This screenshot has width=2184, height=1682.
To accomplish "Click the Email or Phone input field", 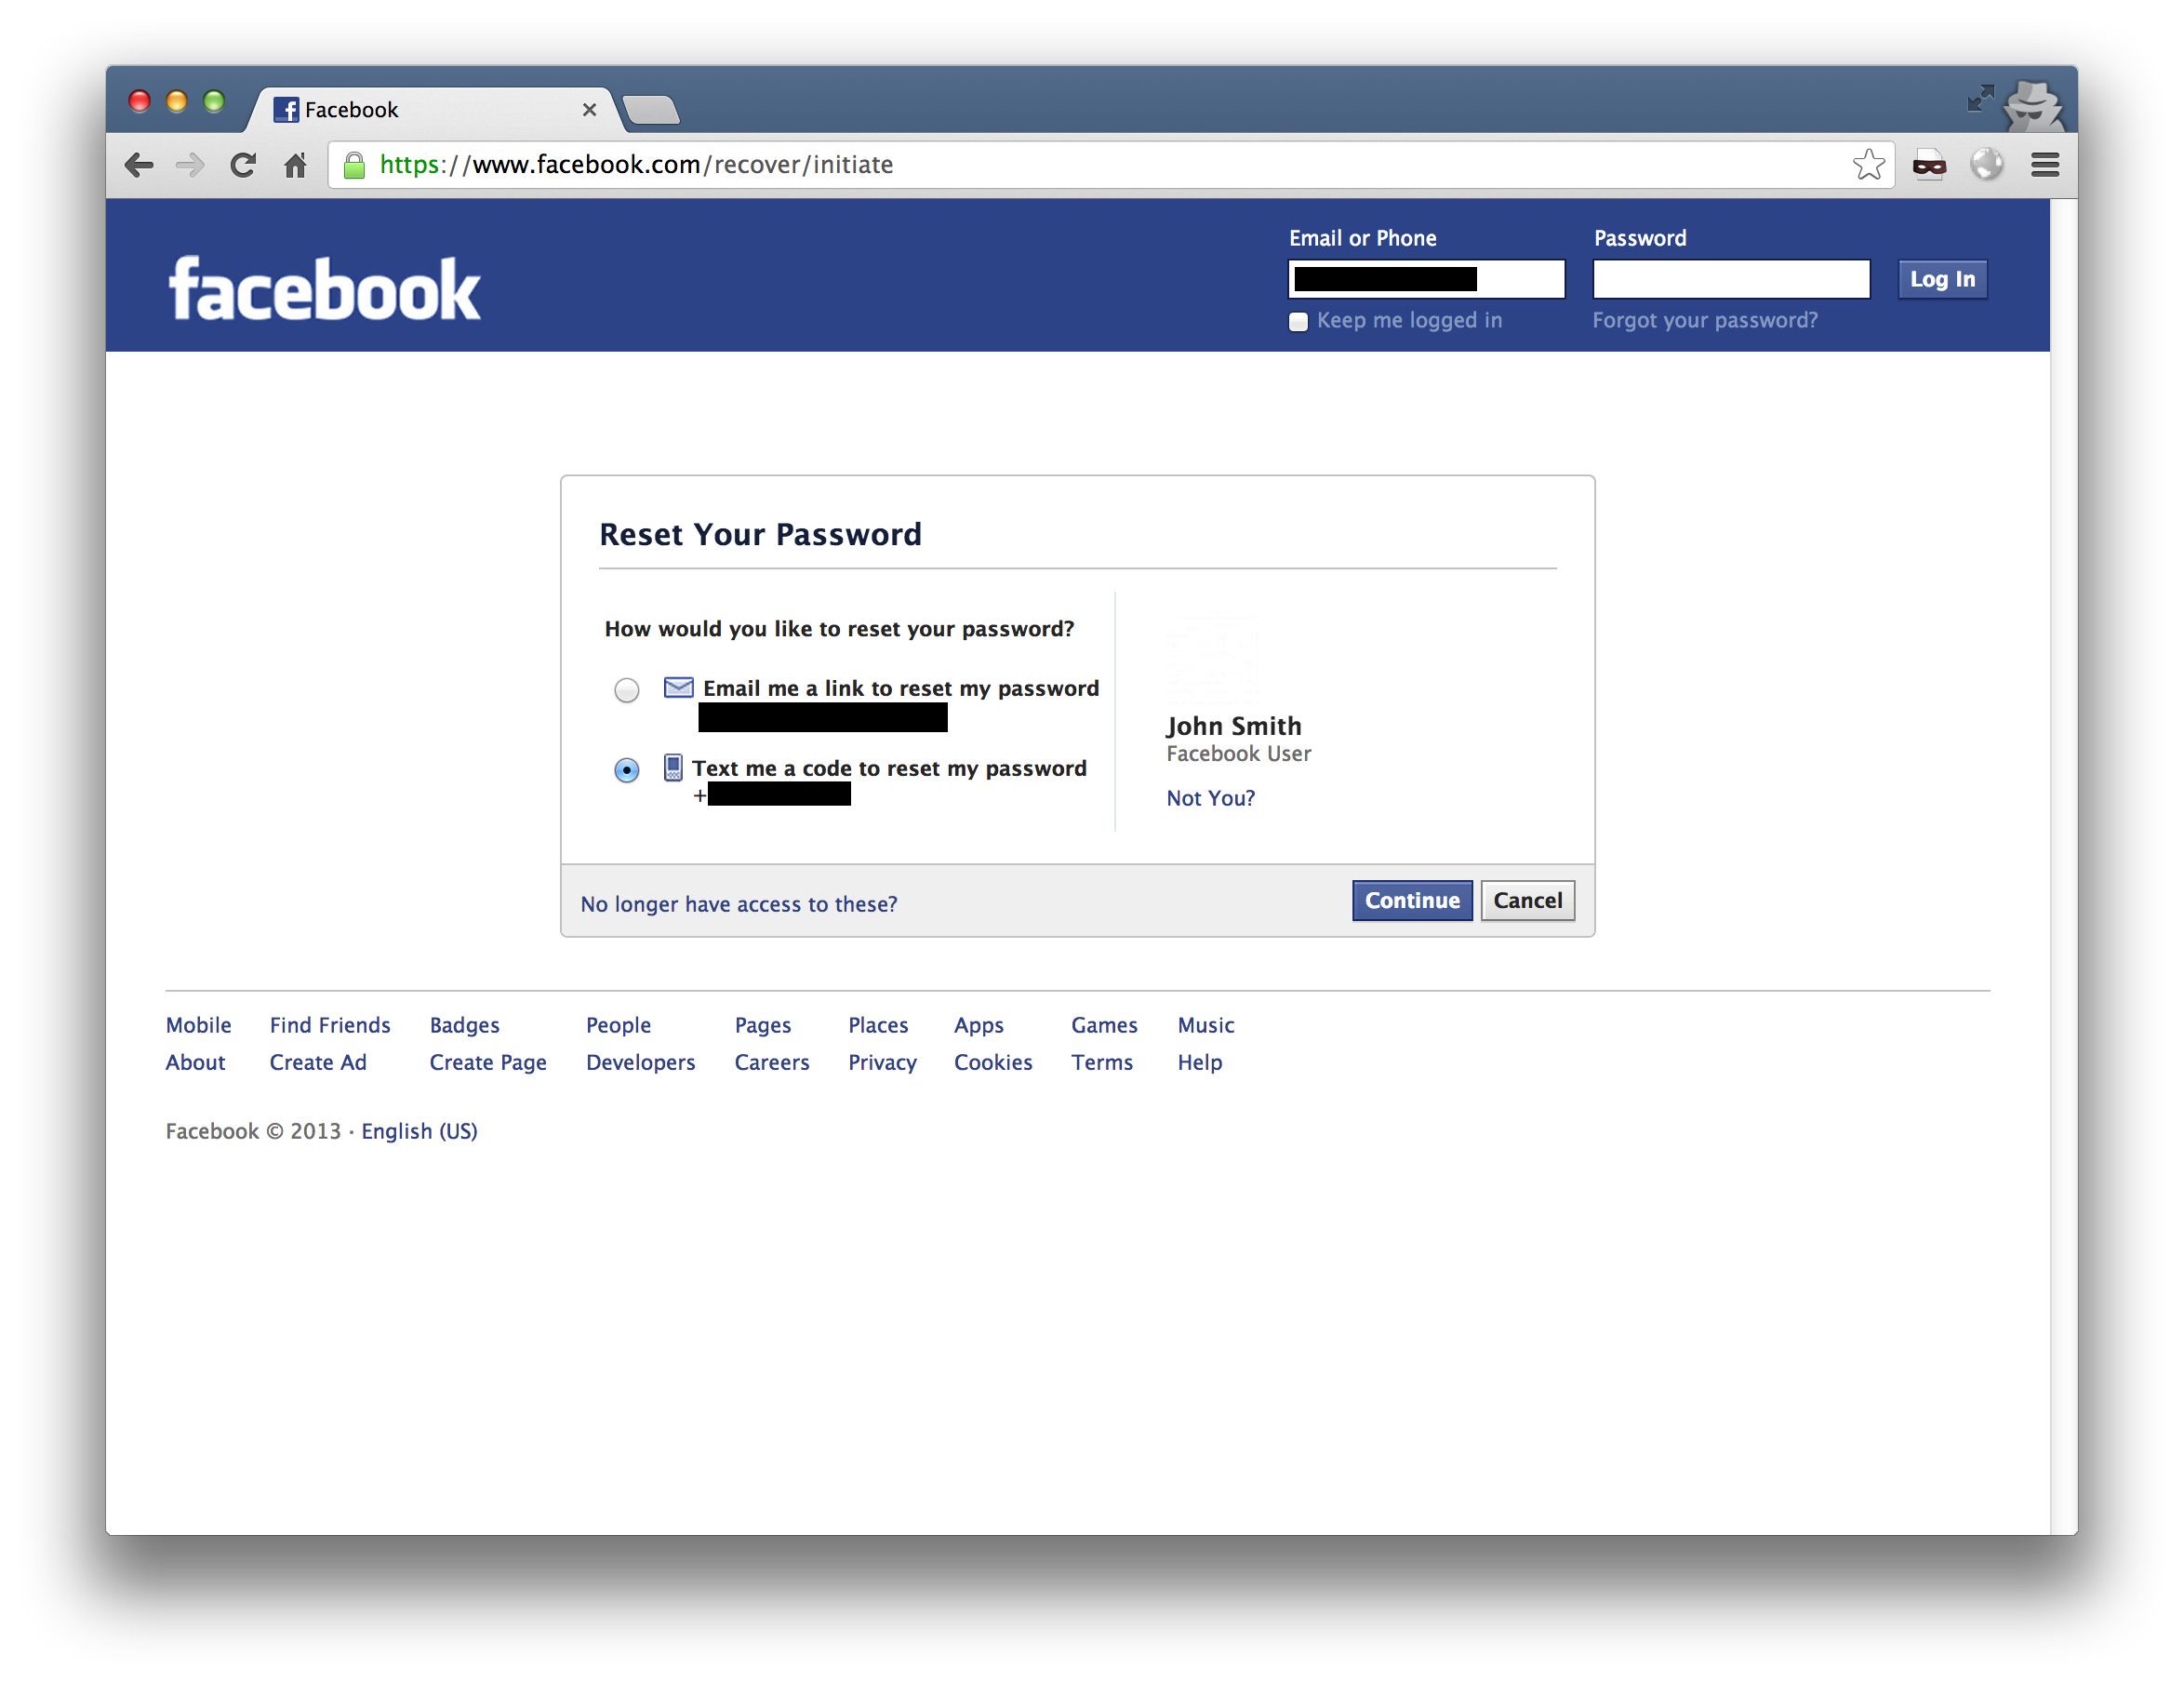I will pos(1426,279).
